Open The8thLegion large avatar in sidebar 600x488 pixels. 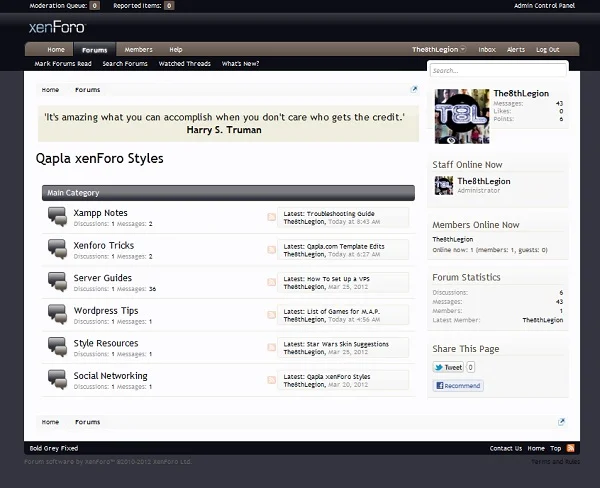click(462, 116)
